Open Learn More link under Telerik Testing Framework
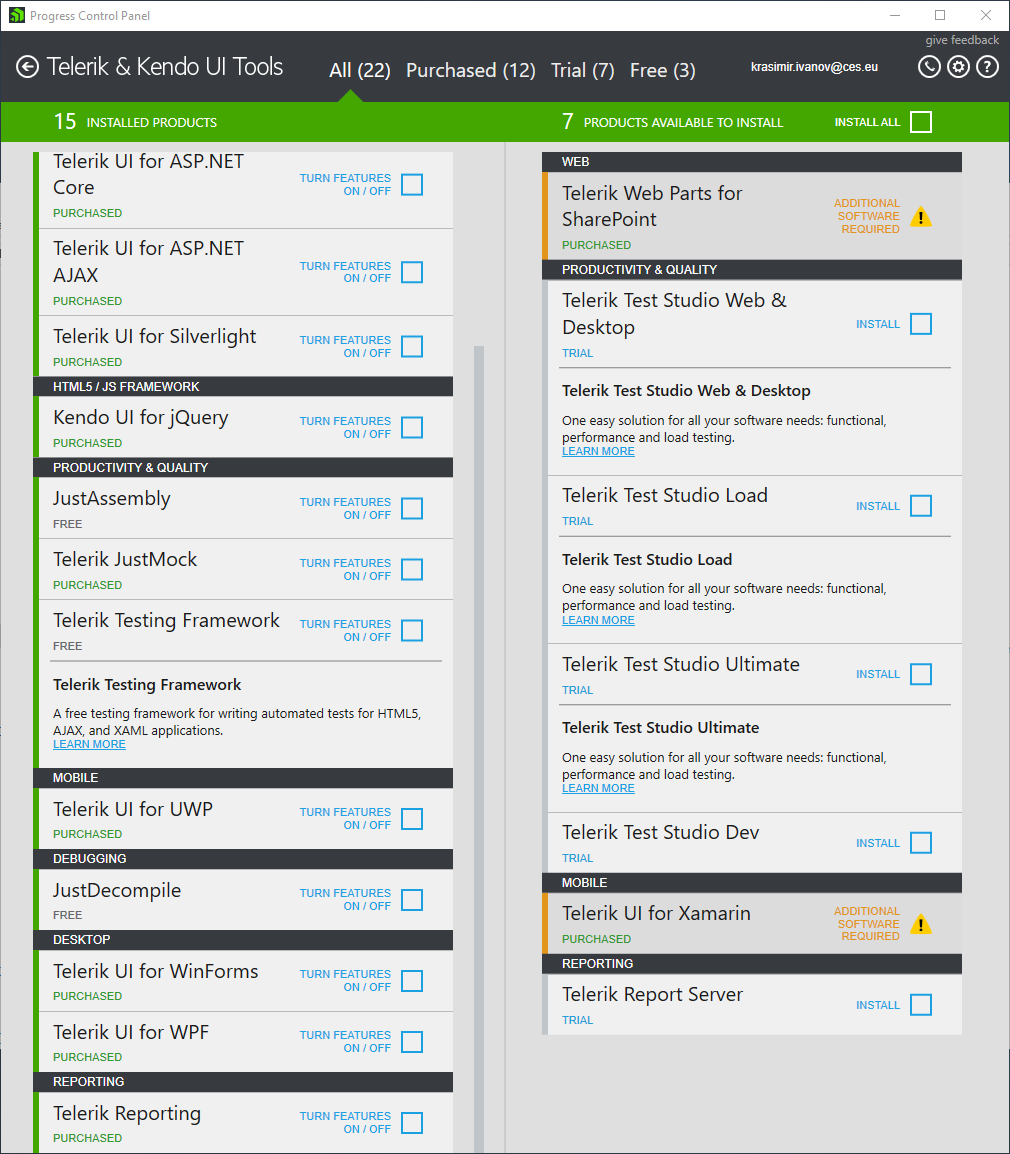Viewport: 1010px width, 1154px height. 89,744
